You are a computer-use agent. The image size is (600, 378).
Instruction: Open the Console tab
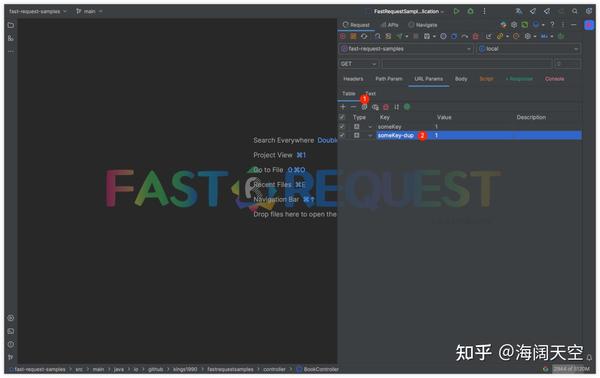click(x=554, y=79)
